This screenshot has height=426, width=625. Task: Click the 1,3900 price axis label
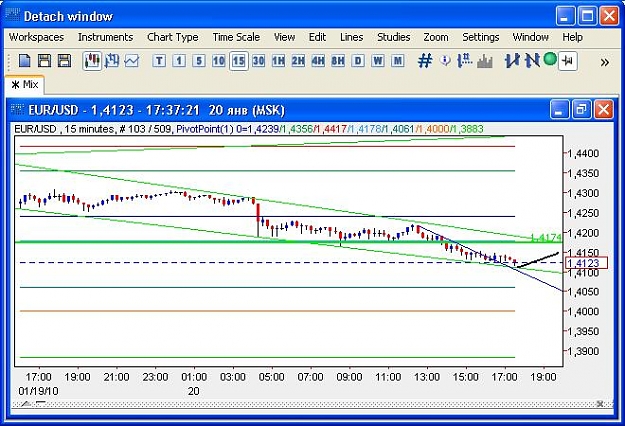pyautogui.click(x=583, y=351)
